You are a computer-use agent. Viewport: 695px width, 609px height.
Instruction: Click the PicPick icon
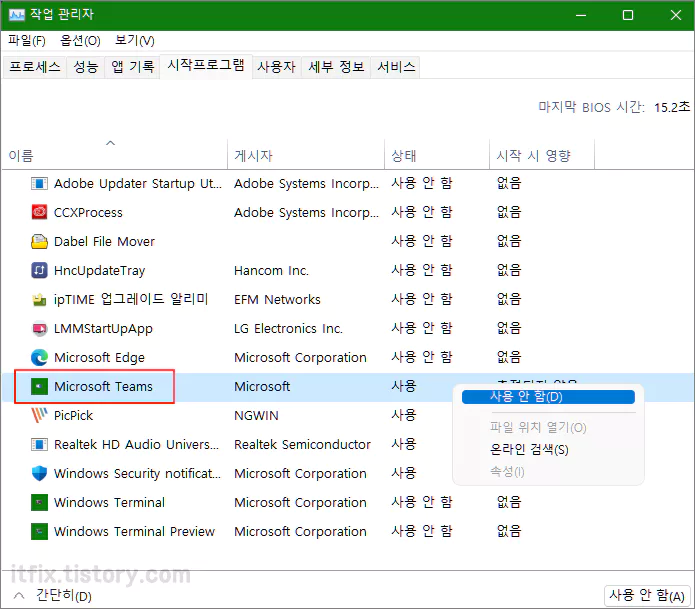(39, 415)
